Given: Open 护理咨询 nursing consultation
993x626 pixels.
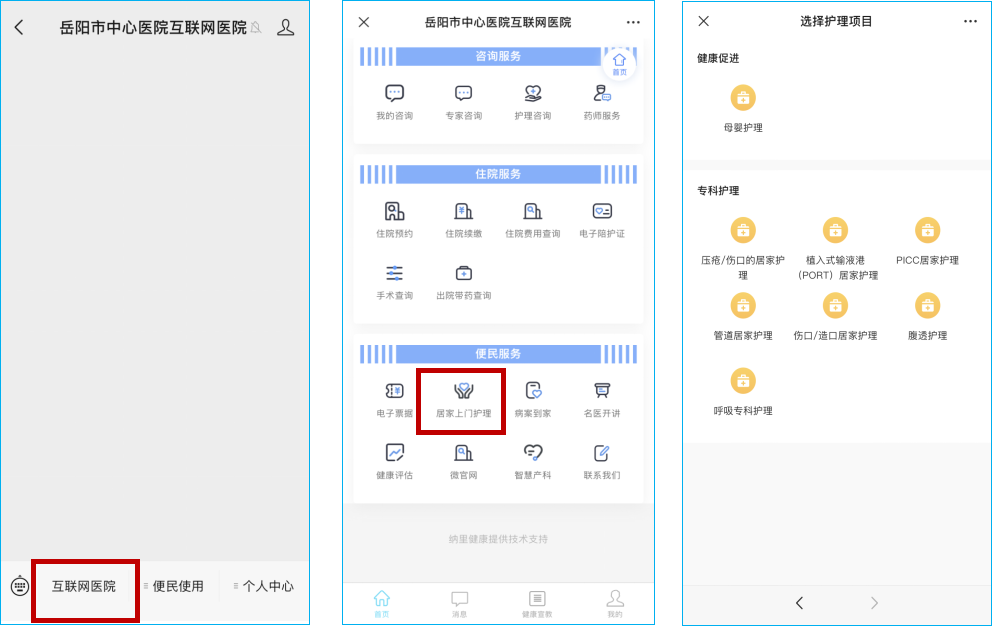Looking at the screenshot, I should coord(533,102).
